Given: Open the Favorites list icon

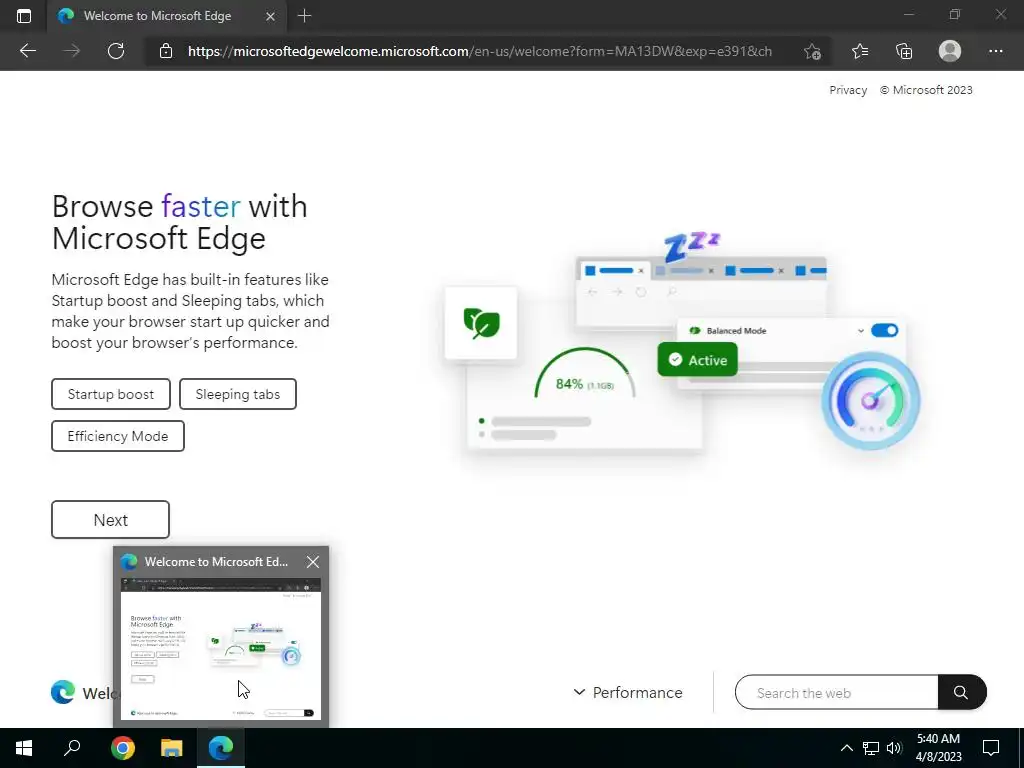Looking at the screenshot, I should [x=859, y=51].
